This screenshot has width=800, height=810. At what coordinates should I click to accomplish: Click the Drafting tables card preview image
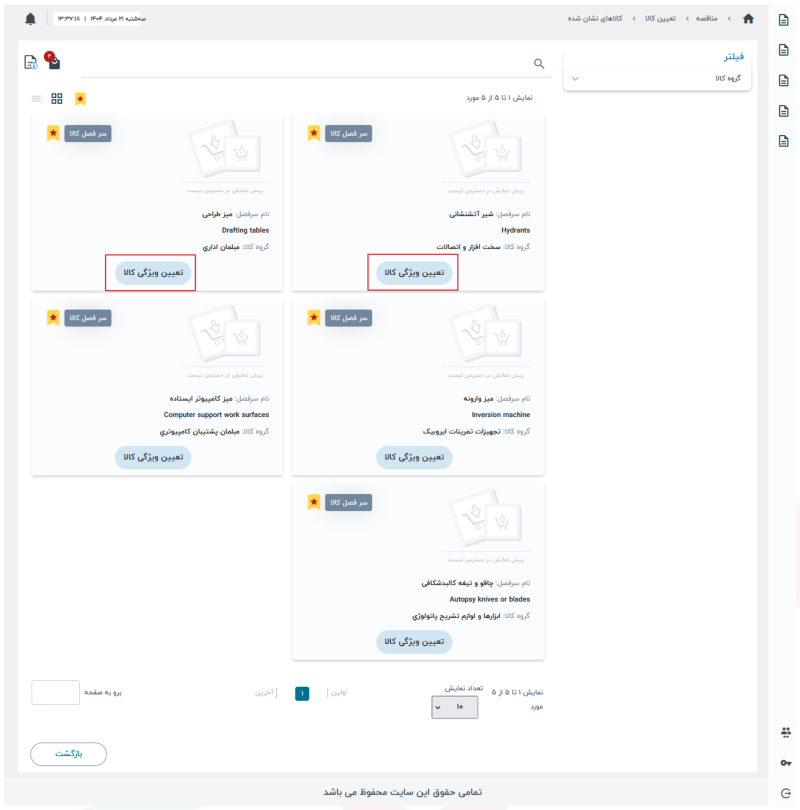tap(225, 149)
